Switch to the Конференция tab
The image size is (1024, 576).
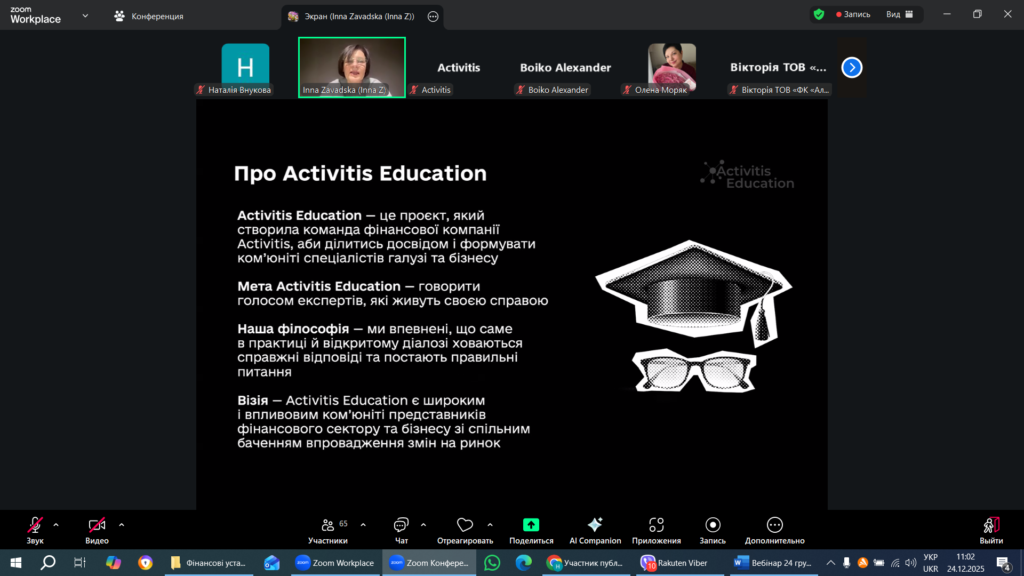coord(148,16)
